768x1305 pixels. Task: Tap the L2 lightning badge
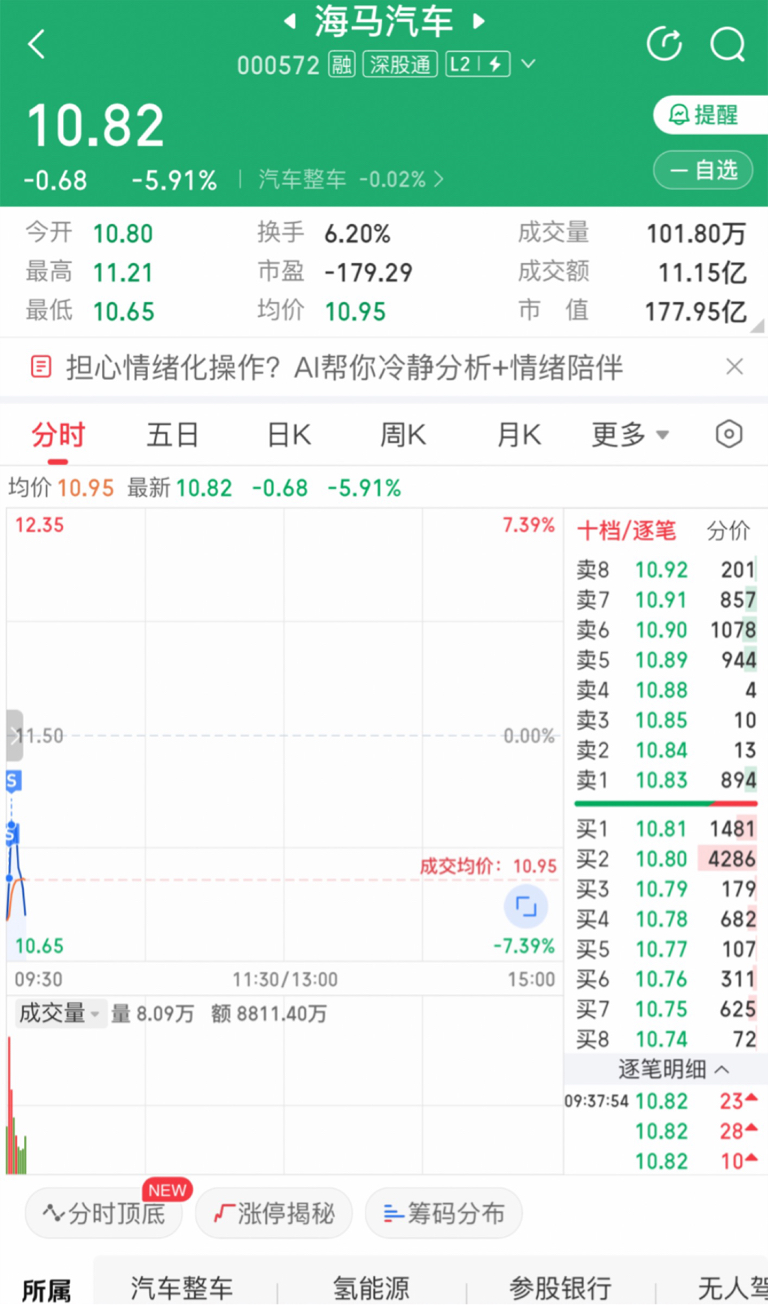(478, 65)
